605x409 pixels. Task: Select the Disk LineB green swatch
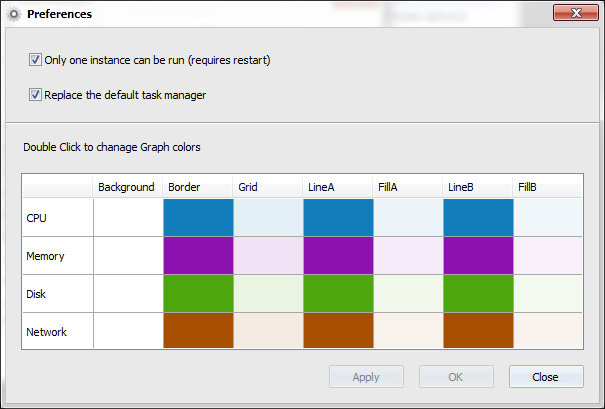point(478,294)
